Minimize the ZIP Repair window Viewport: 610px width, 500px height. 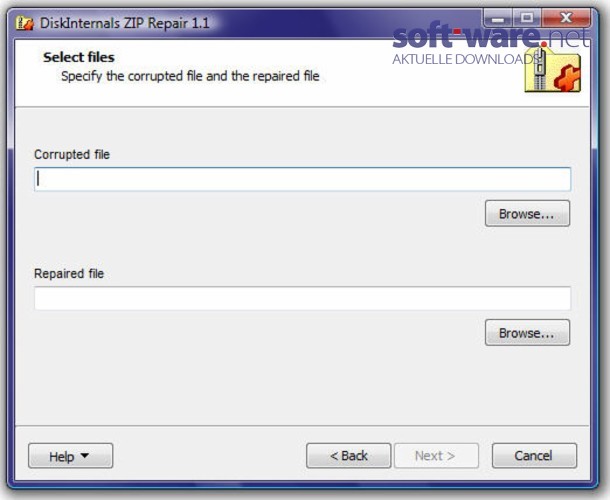(x=498, y=18)
